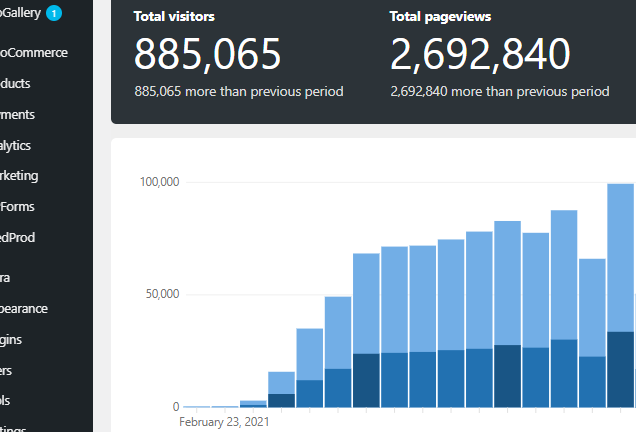Open the Tools menu item
Screen dimensions: 636x432
click(x=5, y=401)
